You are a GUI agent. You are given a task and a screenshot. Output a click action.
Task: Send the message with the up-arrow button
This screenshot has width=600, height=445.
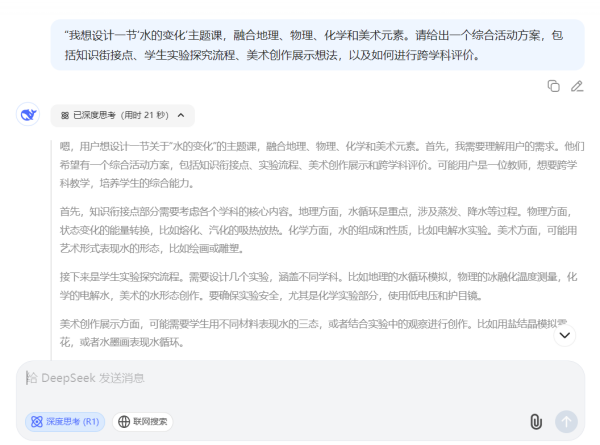point(566,422)
